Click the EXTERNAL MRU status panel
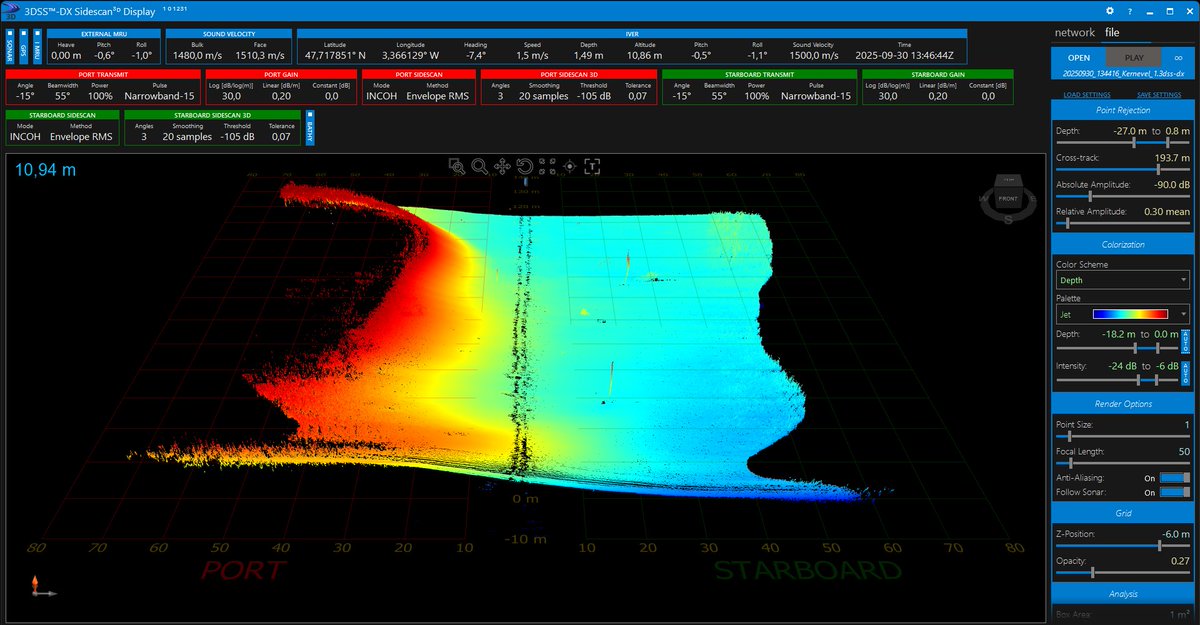 pyautogui.click(x=104, y=47)
